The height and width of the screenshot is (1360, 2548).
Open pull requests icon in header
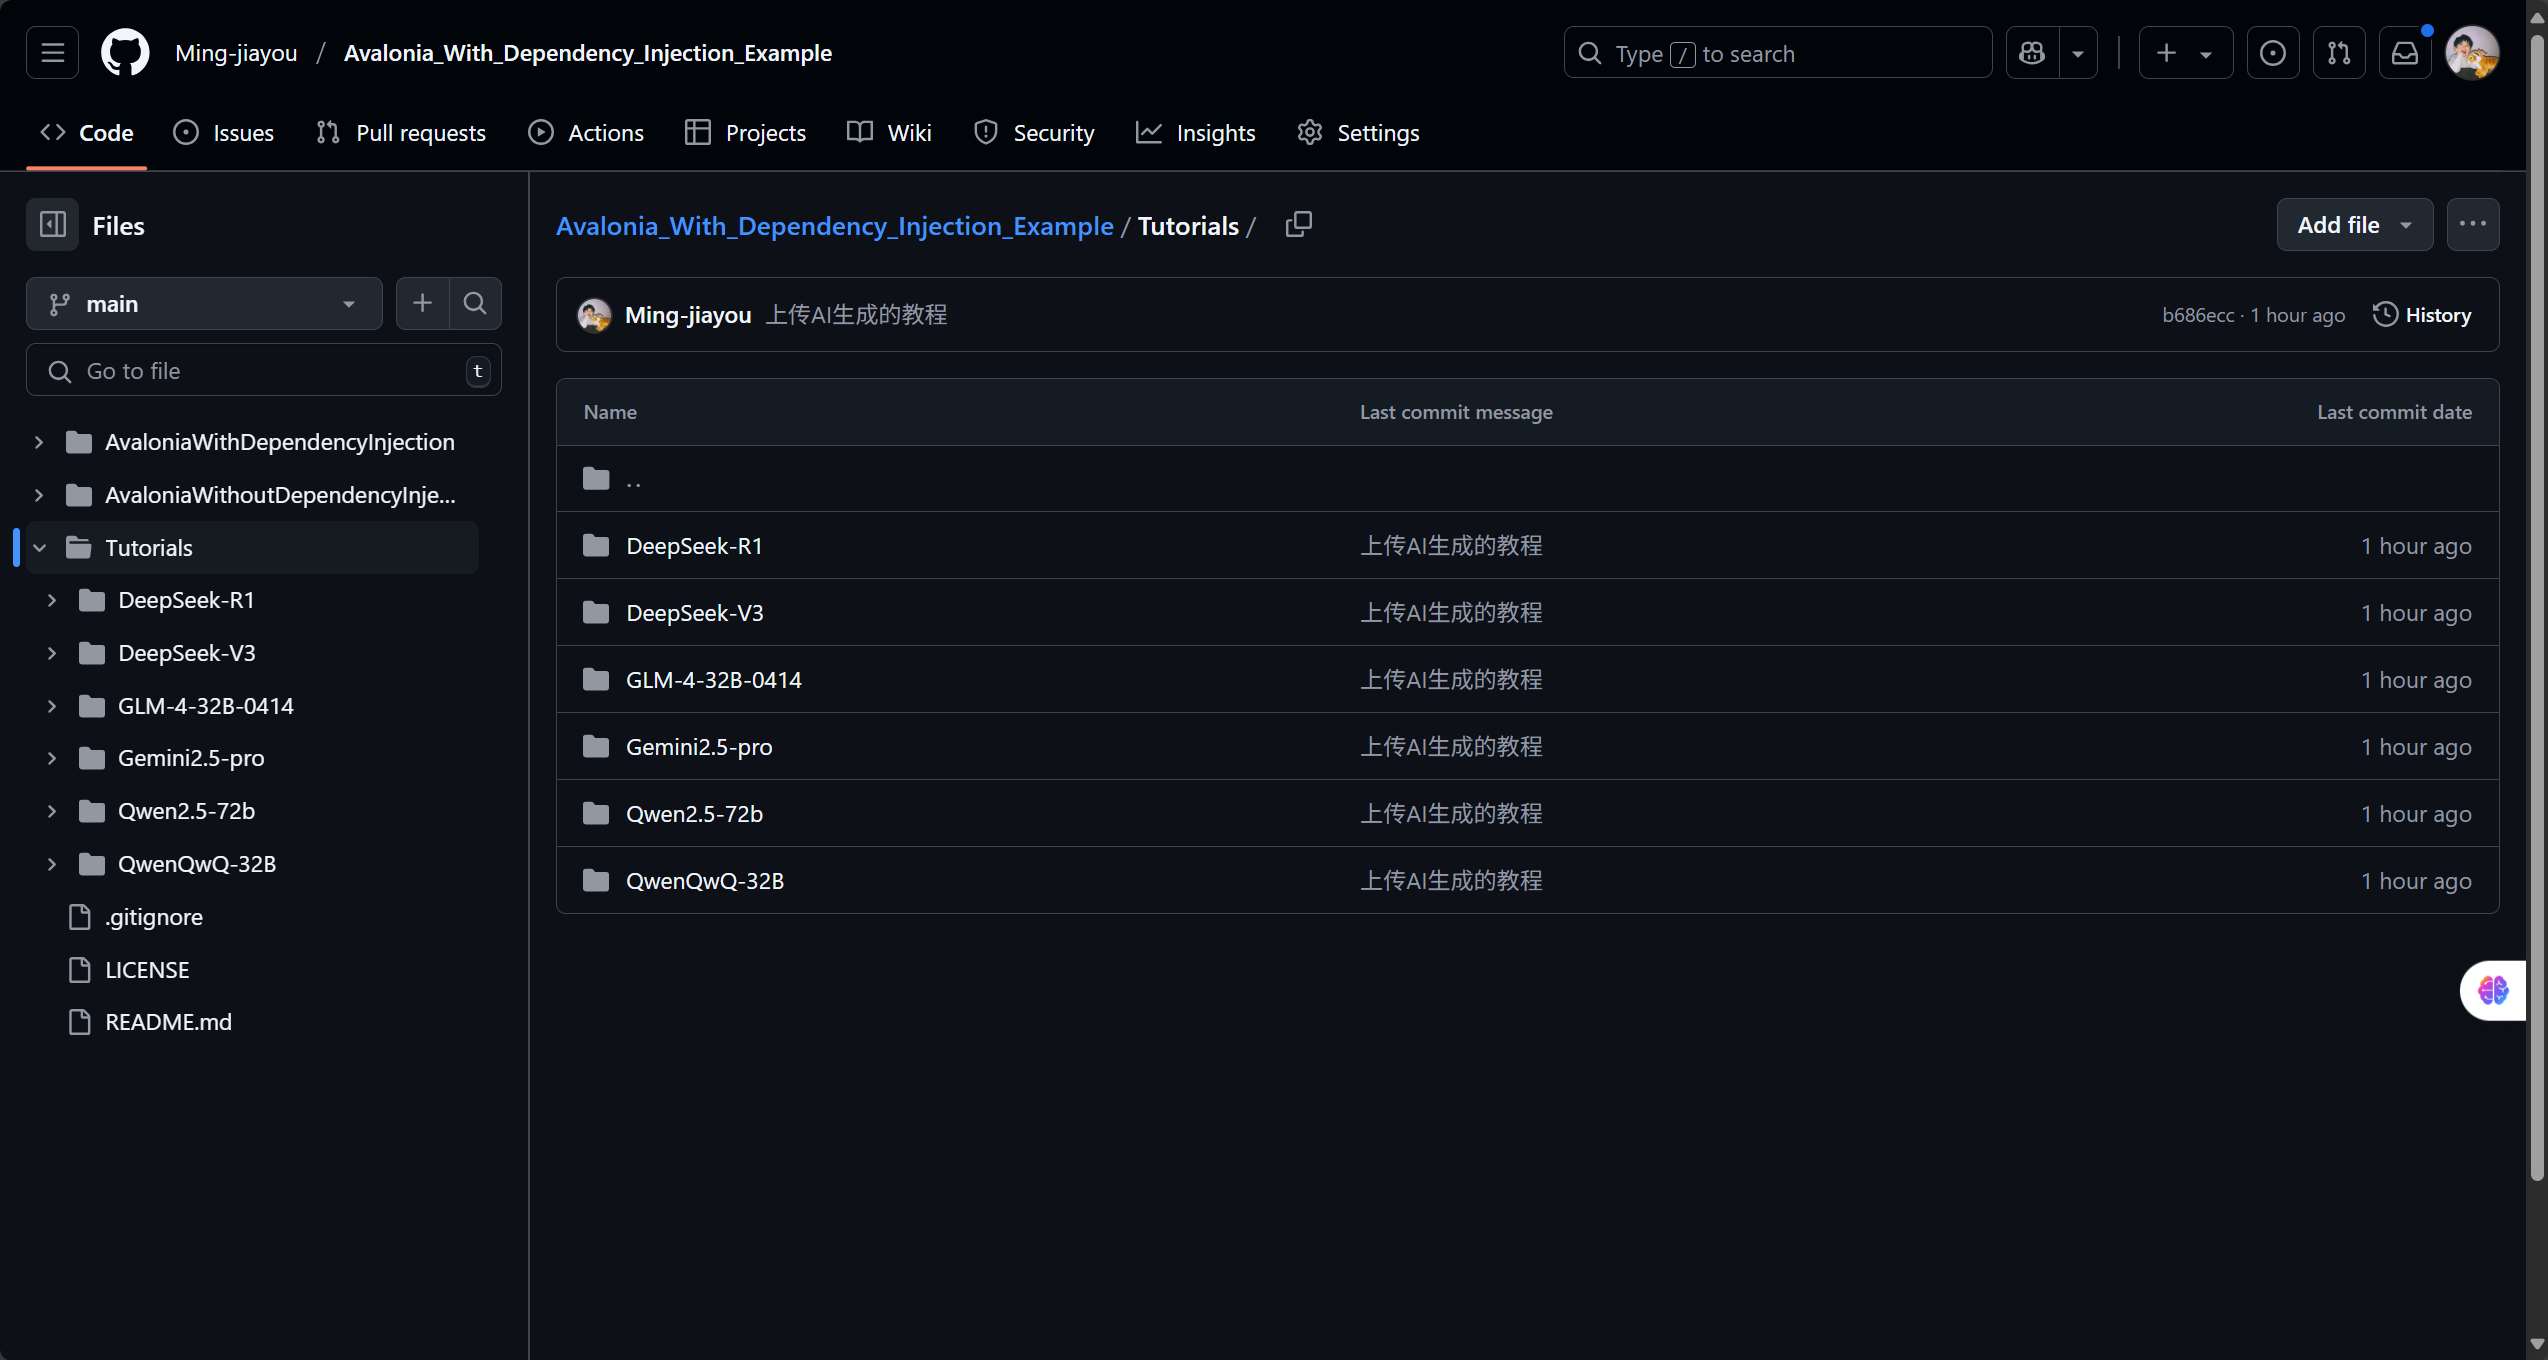[2338, 53]
